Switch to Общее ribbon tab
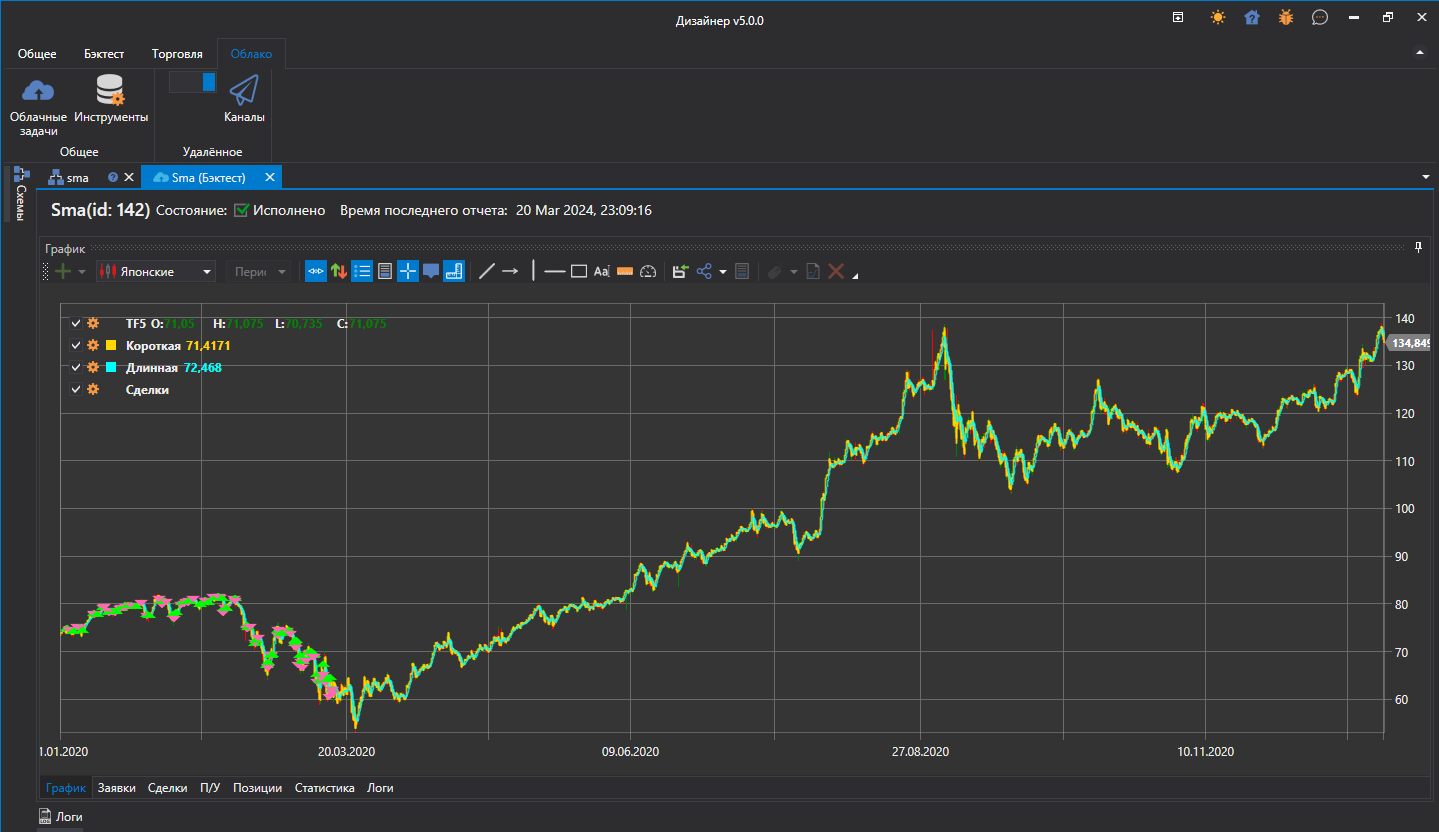 [x=37, y=54]
